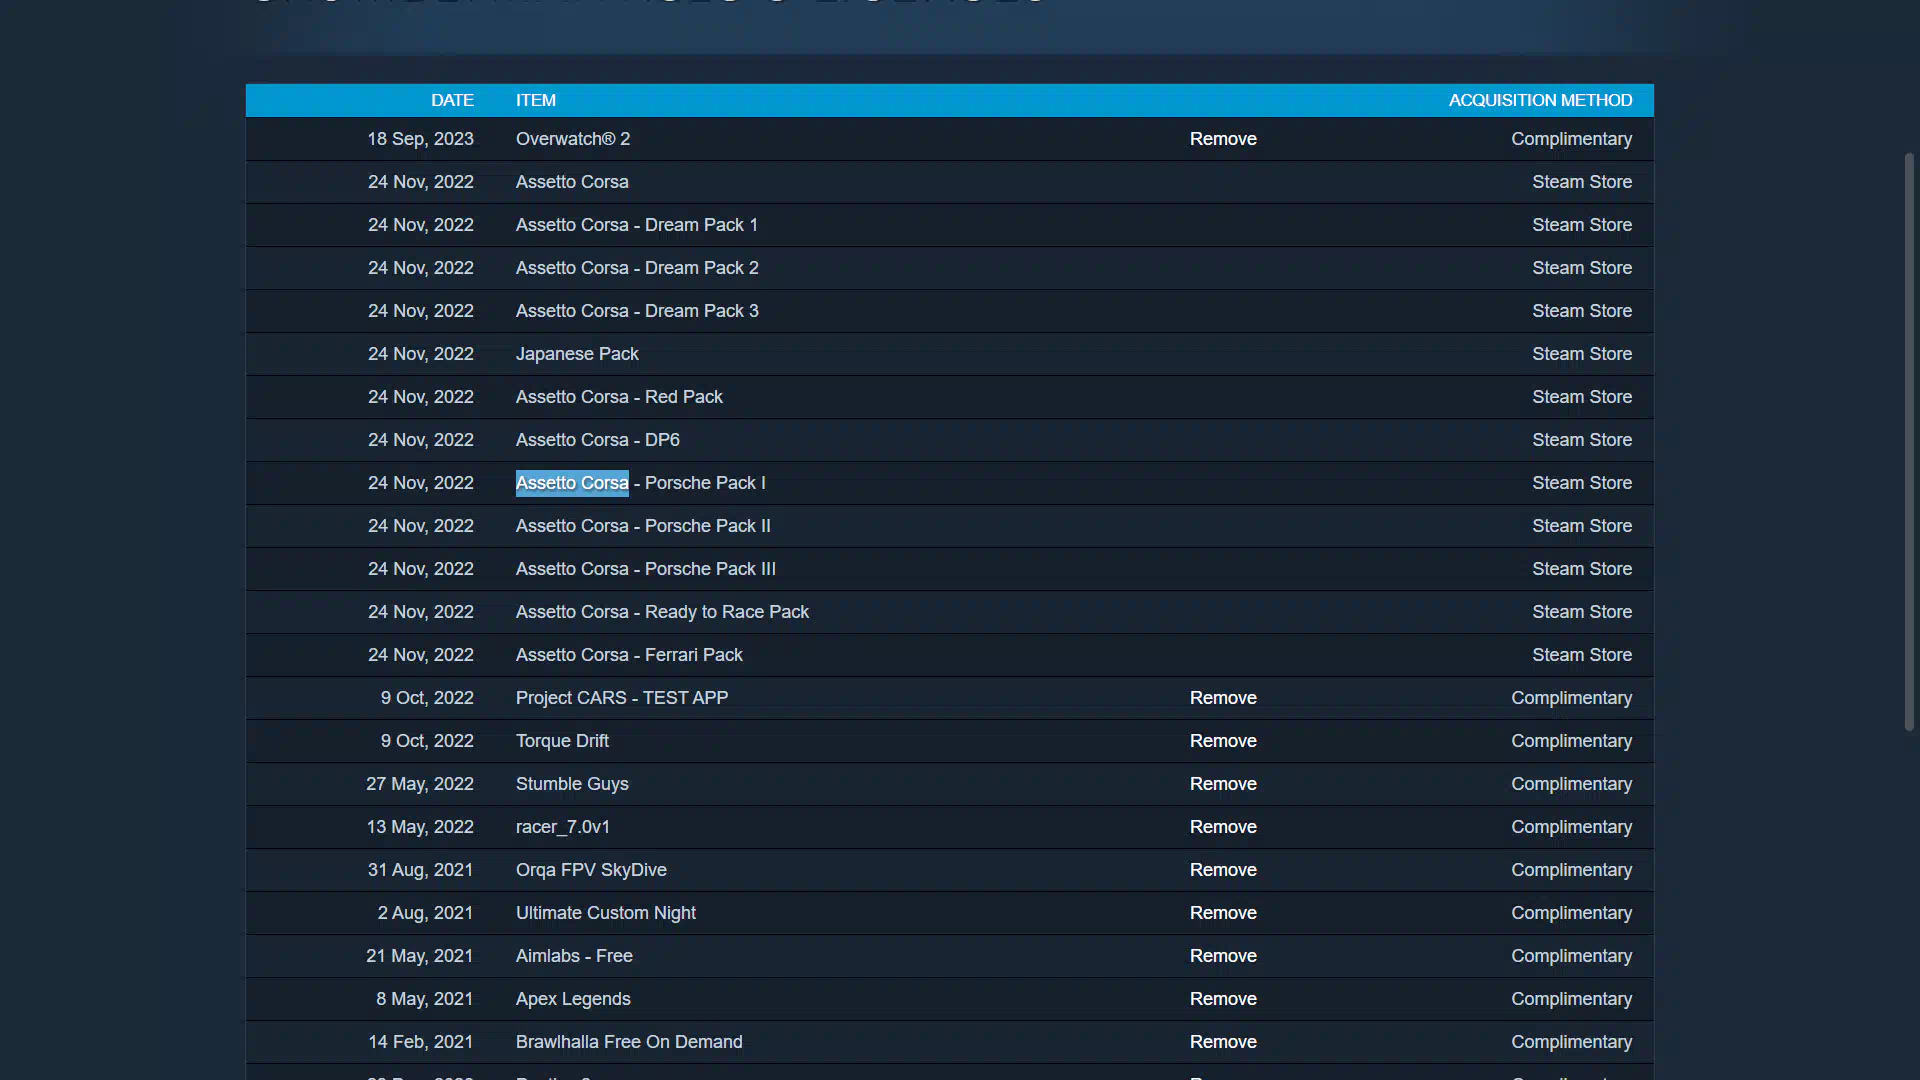This screenshot has width=1920, height=1080.
Task: Click the 27 May, 2022 date
Action: [420, 784]
